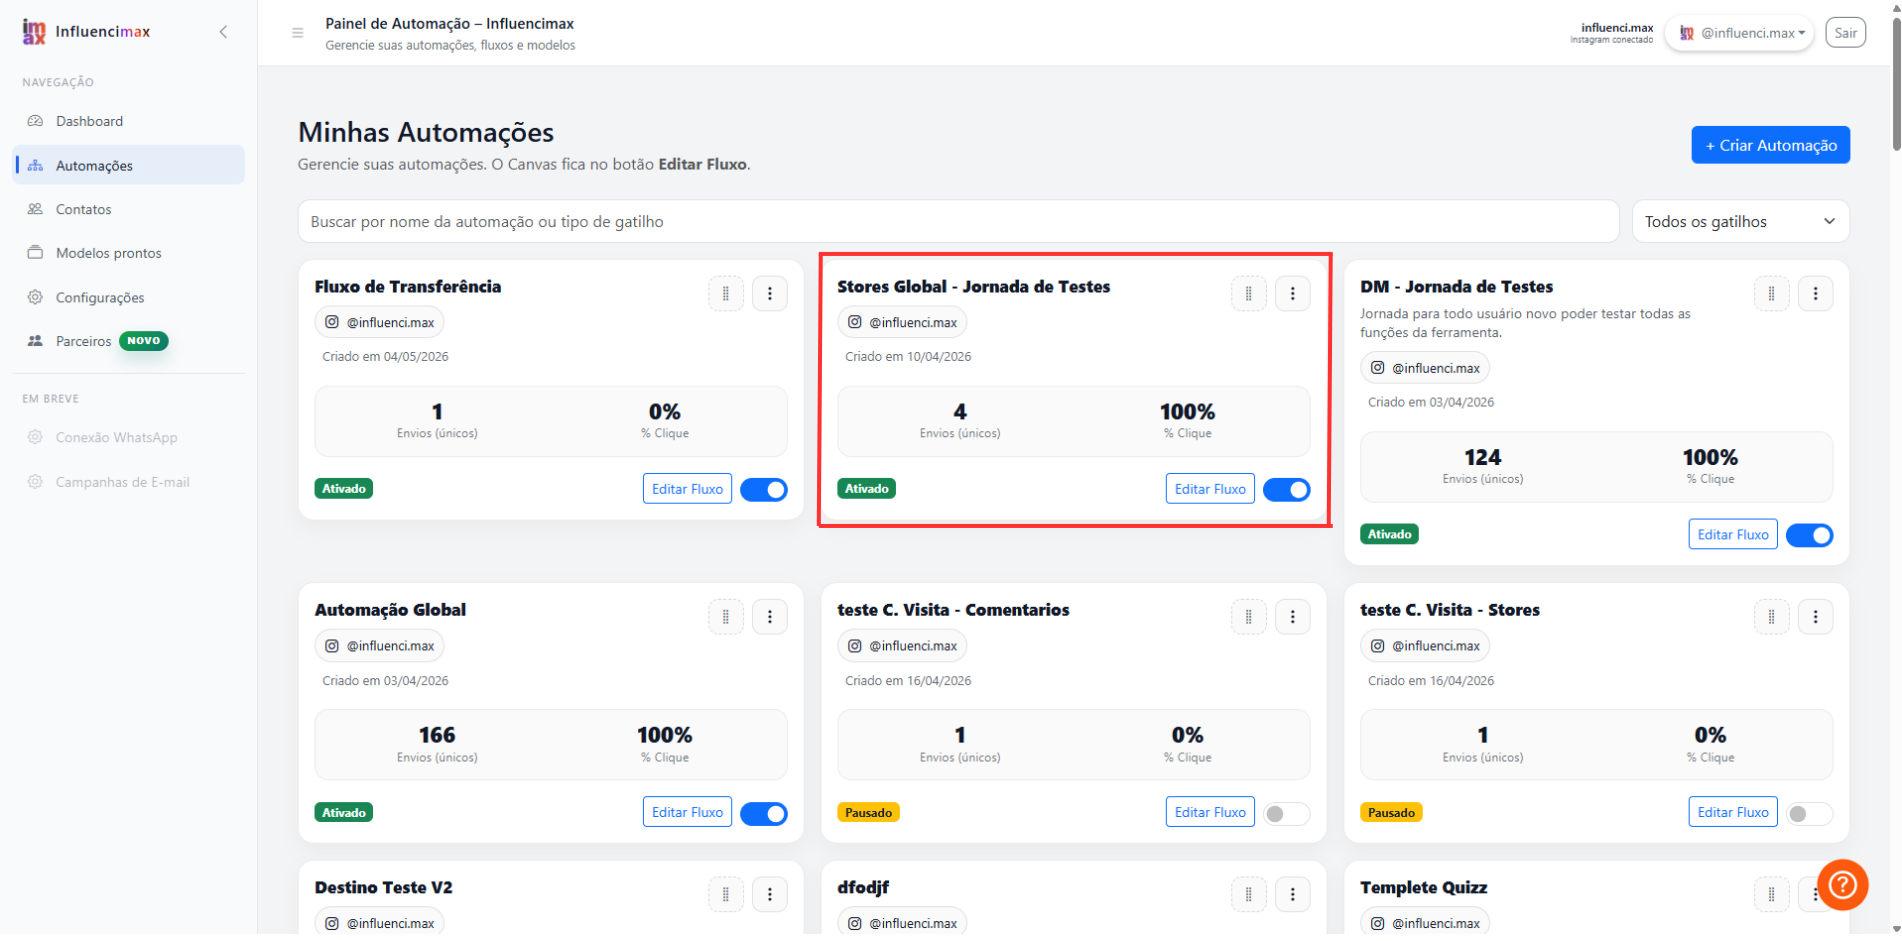Open the hamburger menu icon in header
Screen dimensions: 1902x941
click(x=297, y=33)
